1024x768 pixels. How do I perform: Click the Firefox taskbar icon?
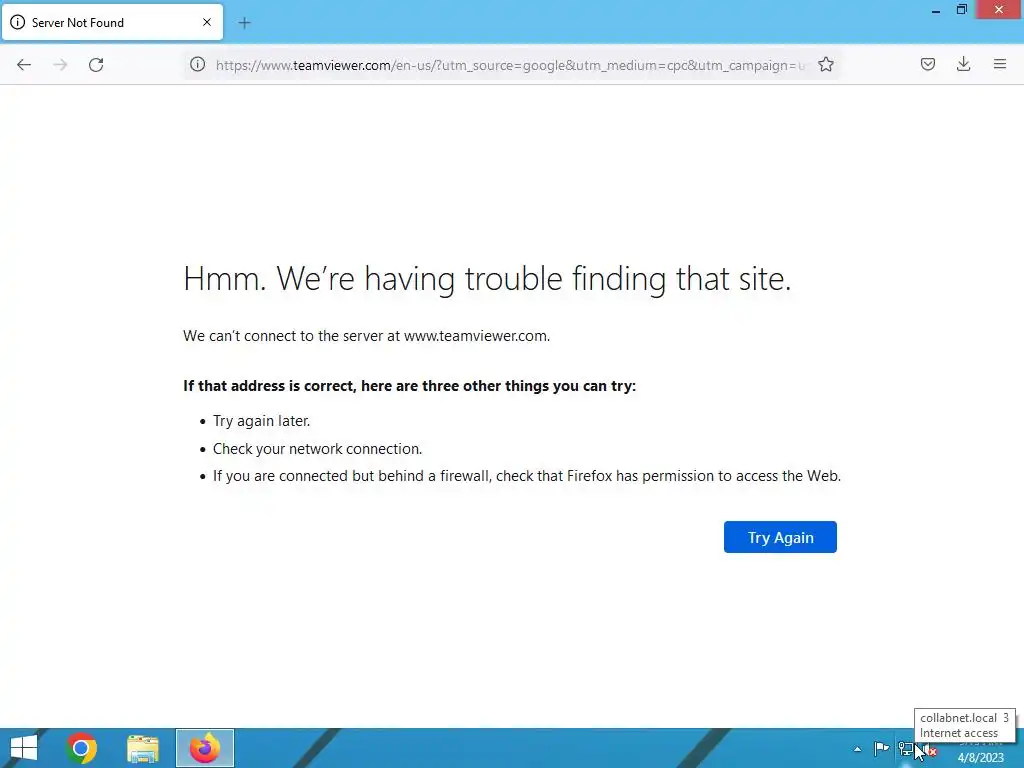[204, 748]
